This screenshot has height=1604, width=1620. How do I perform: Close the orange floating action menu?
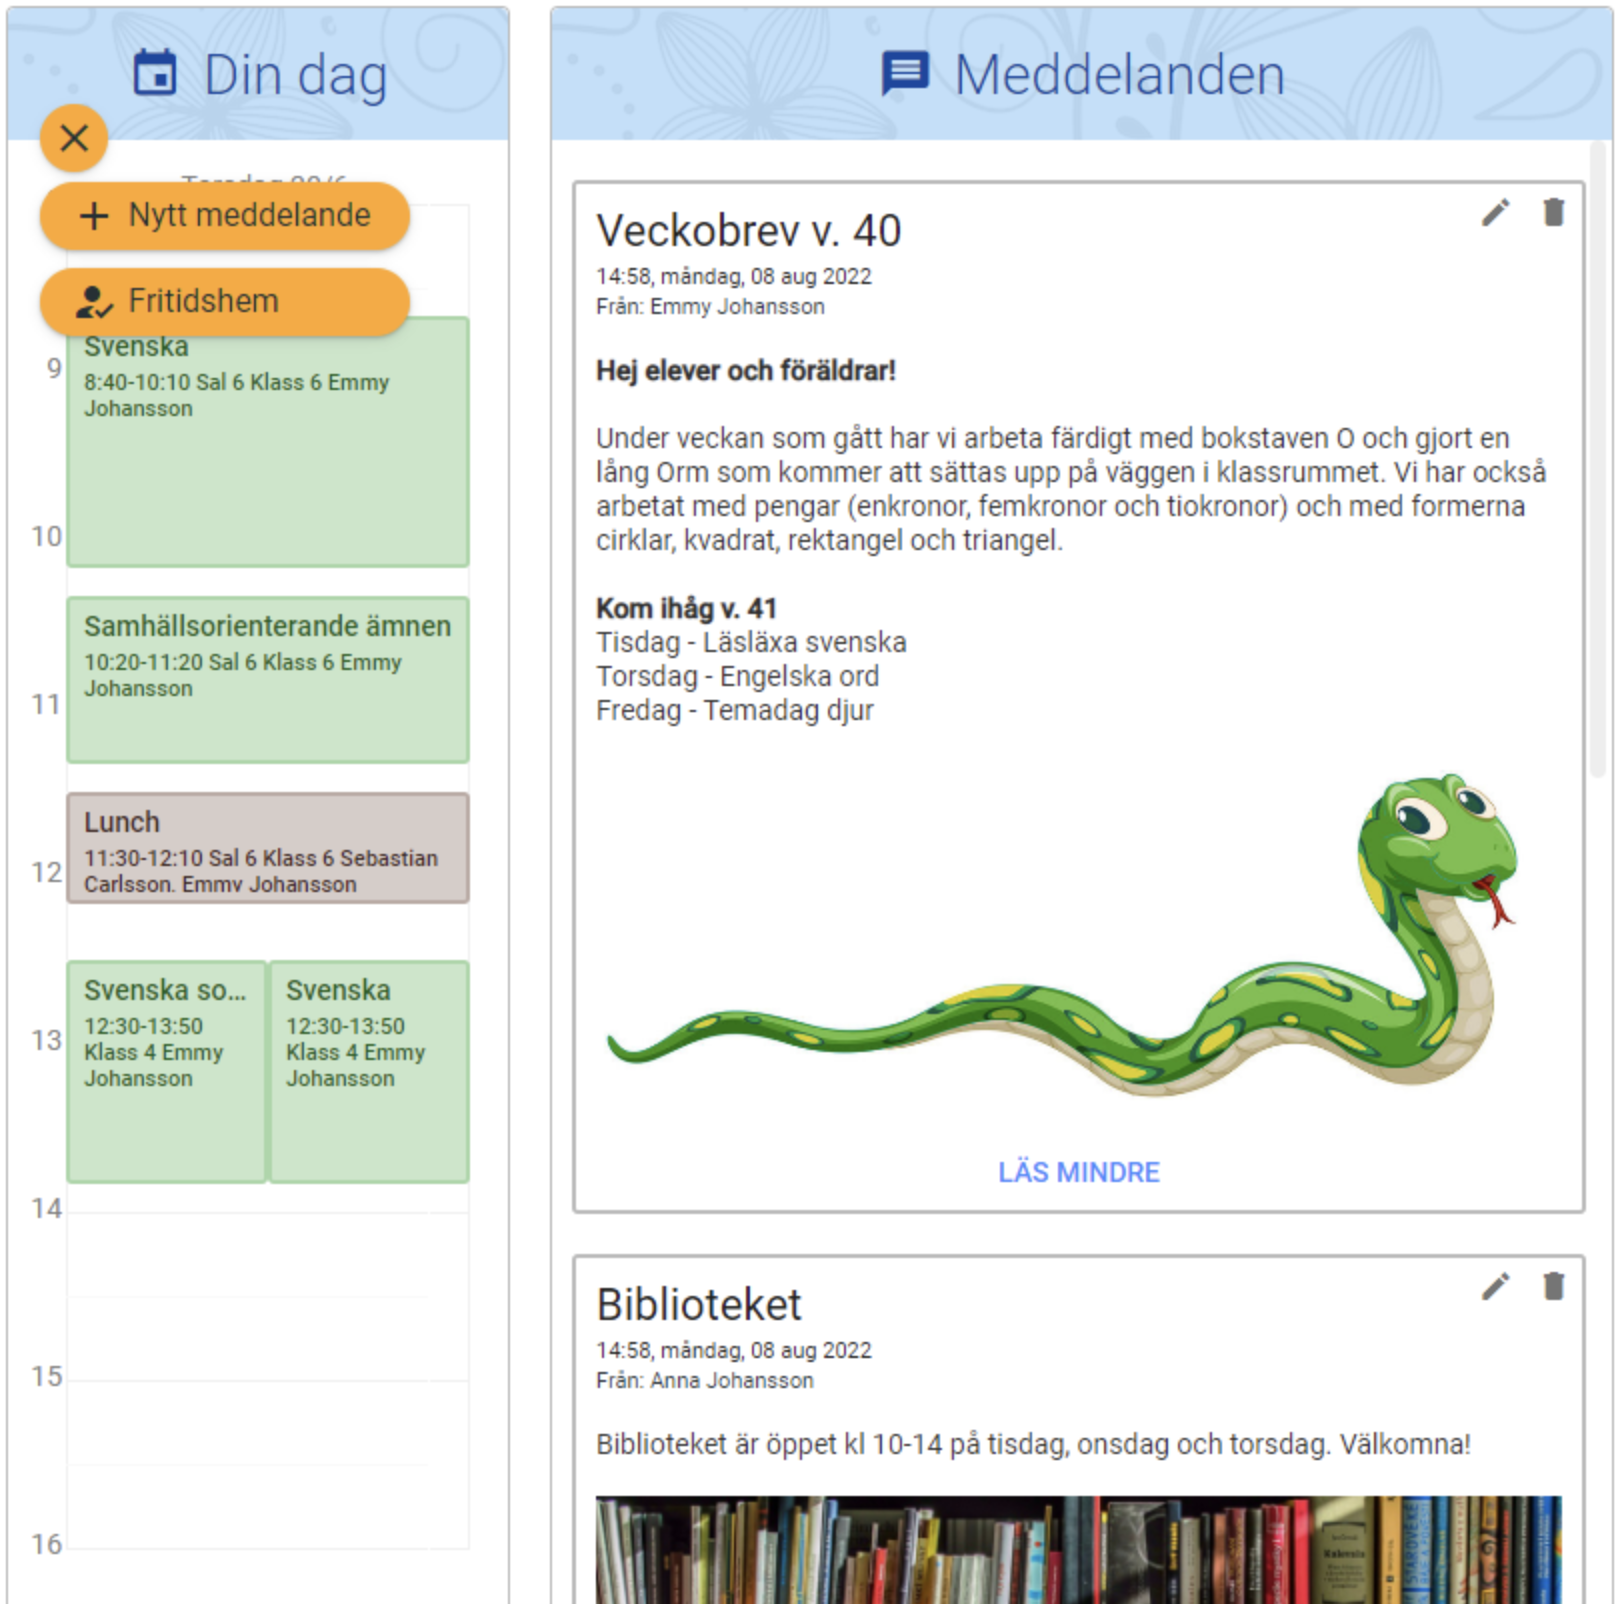point(74,138)
